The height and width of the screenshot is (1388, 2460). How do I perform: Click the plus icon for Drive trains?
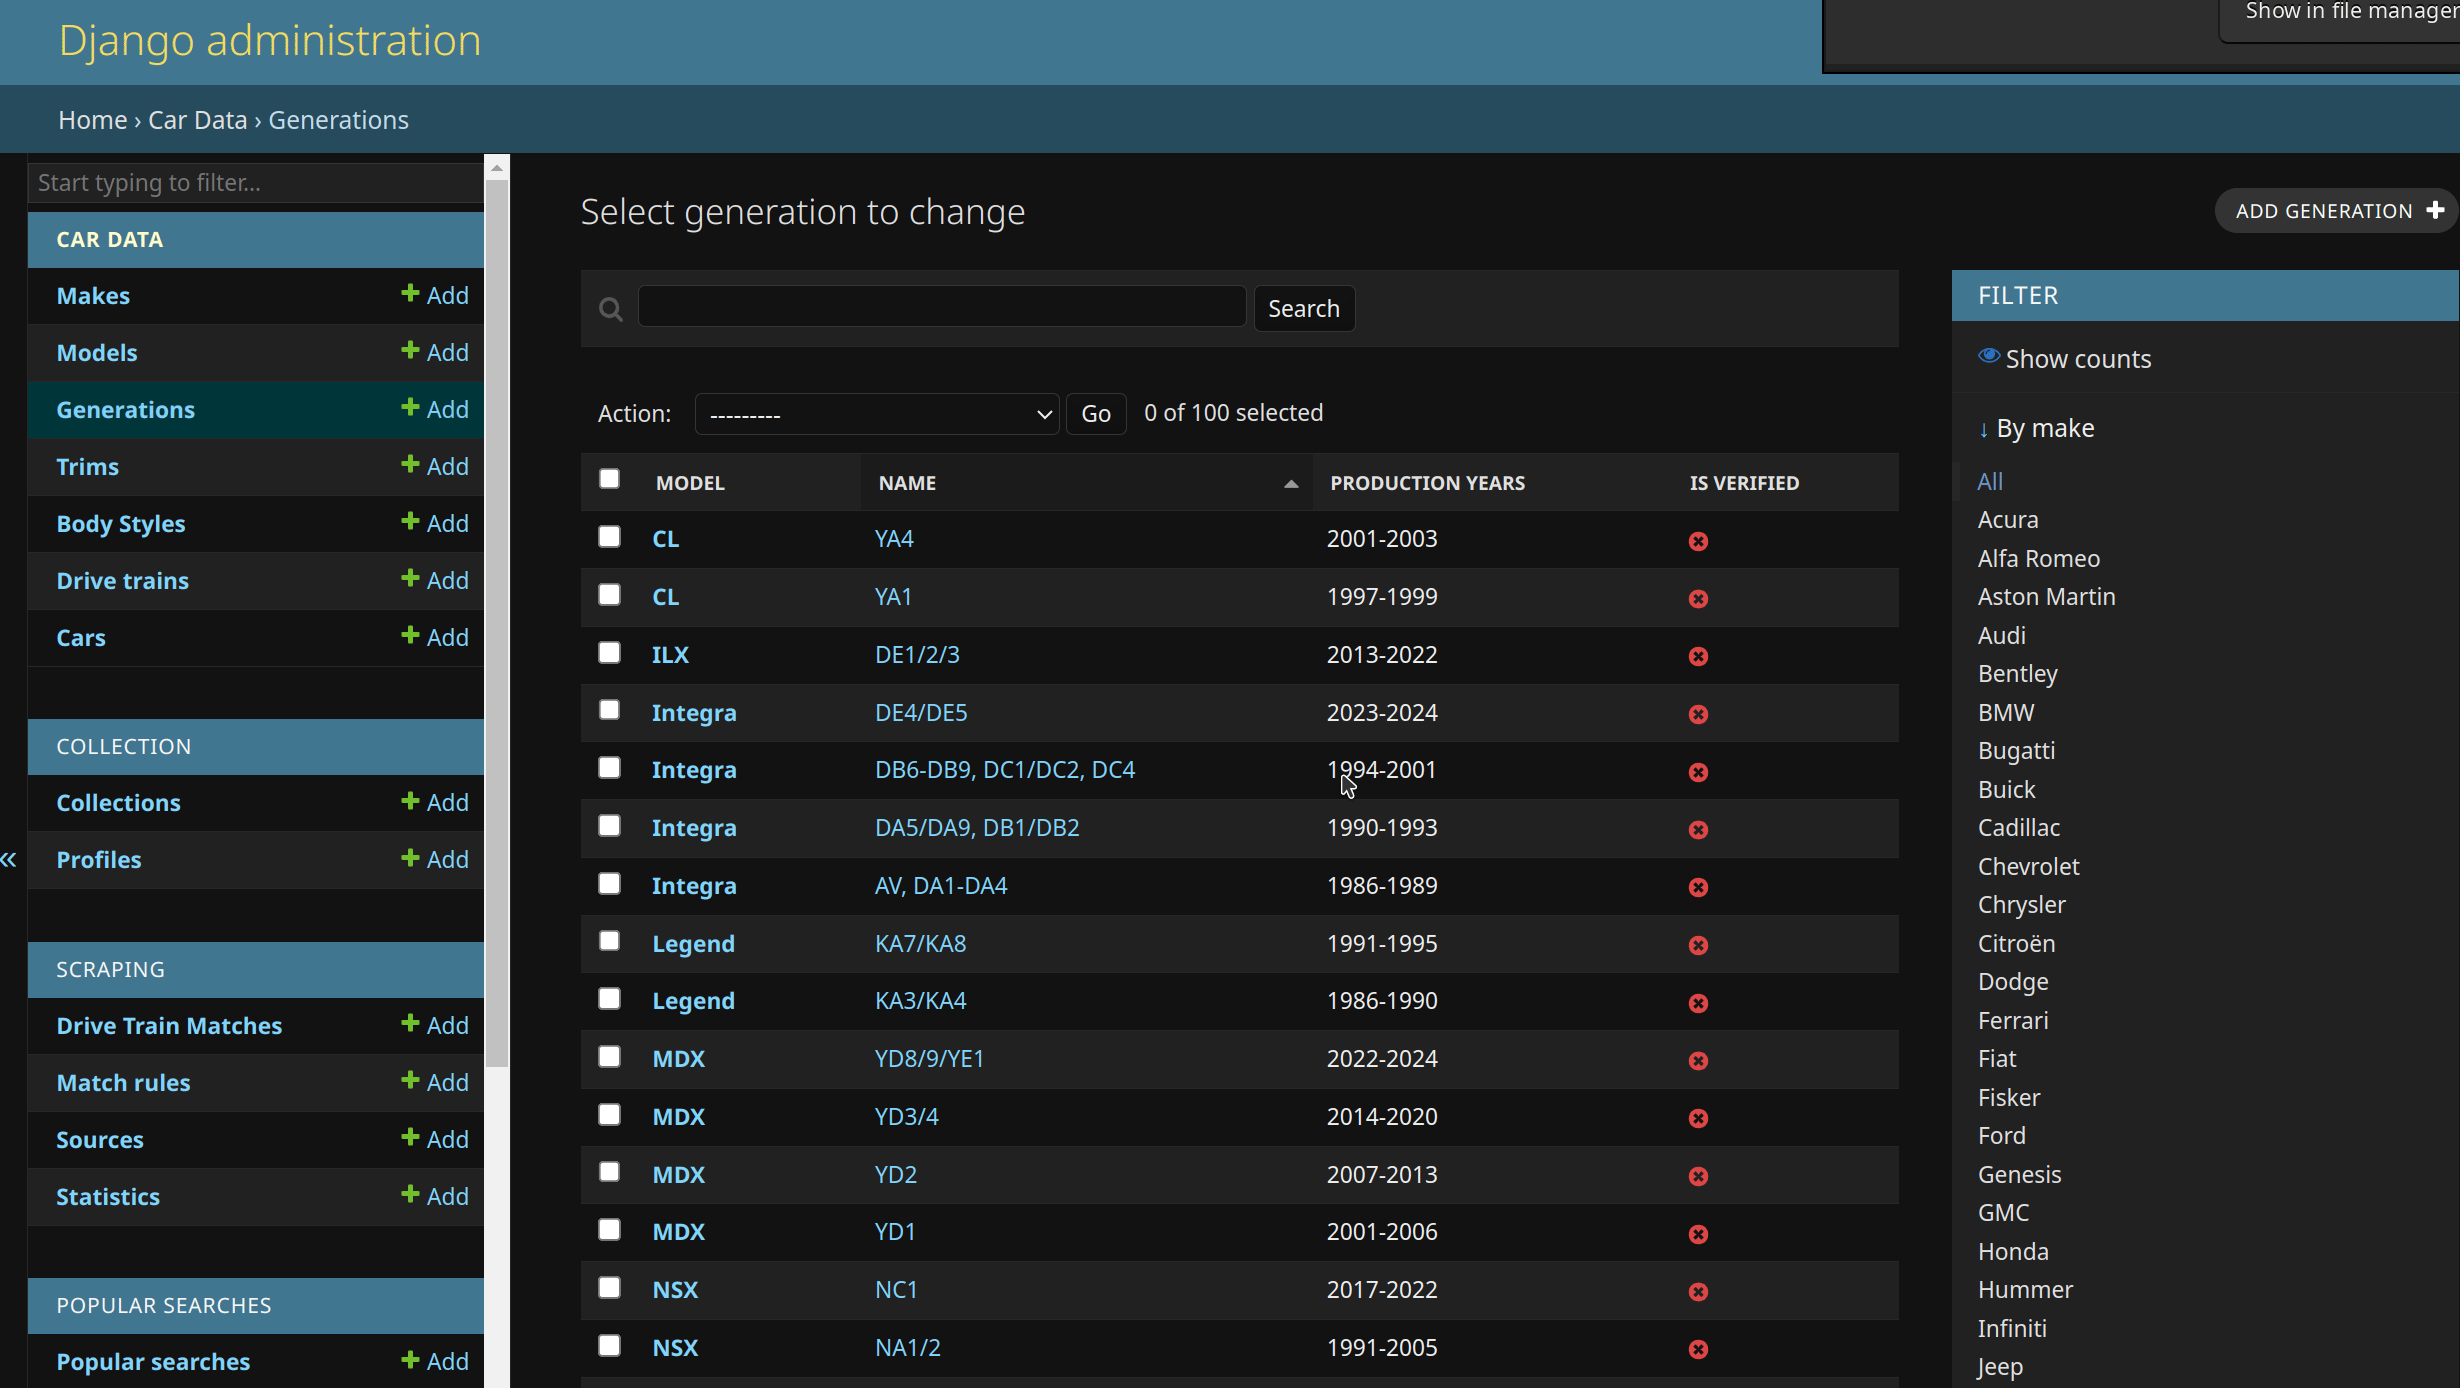click(410, 578)
